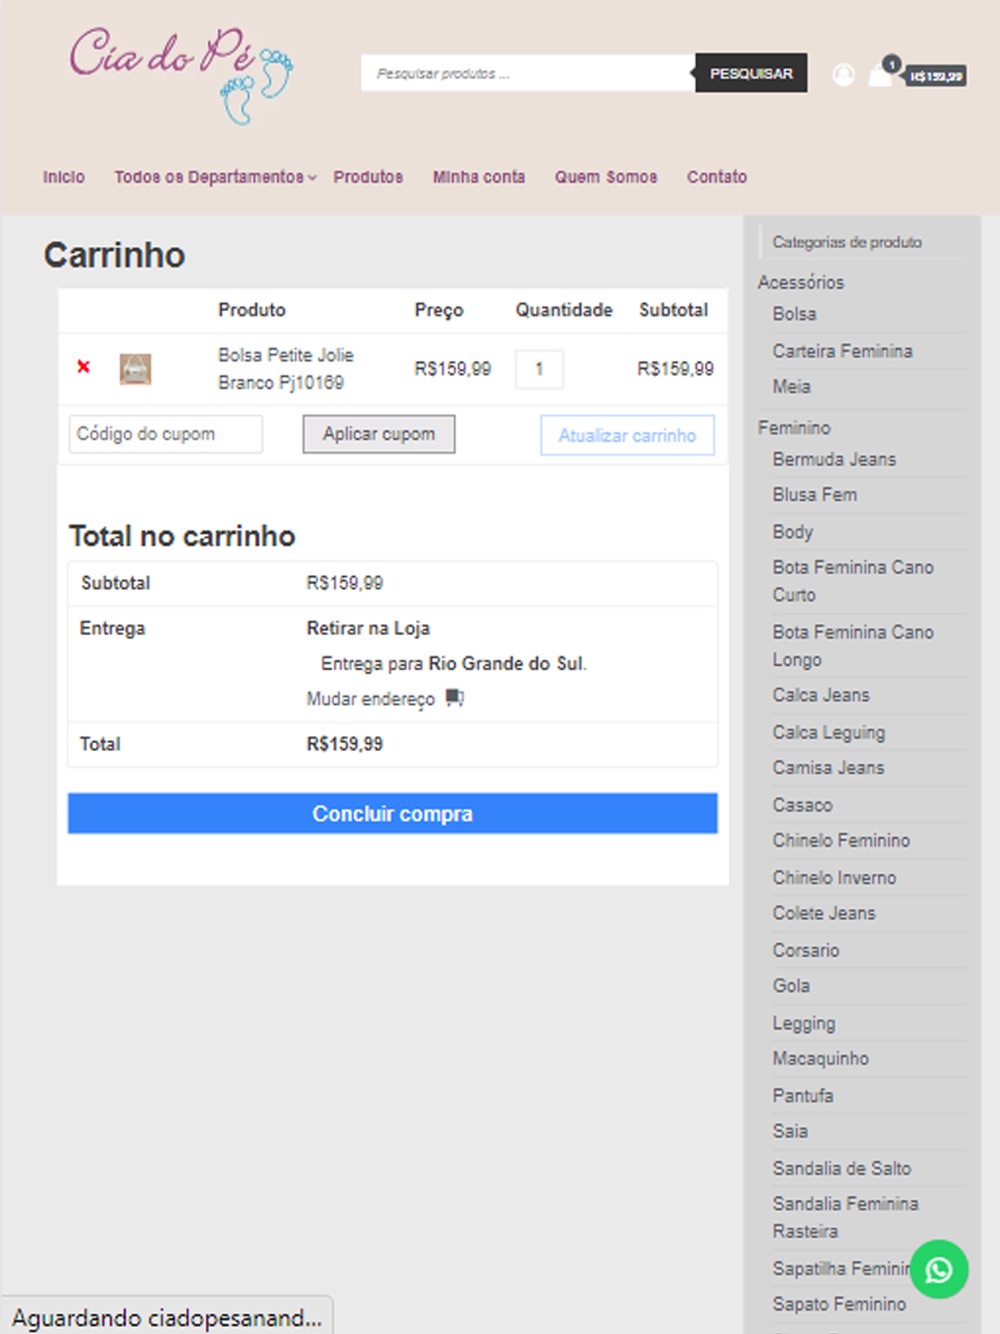The image size is (1000, 1334).
Task: Go to the Produtos menu item
Action: (368, 177)
